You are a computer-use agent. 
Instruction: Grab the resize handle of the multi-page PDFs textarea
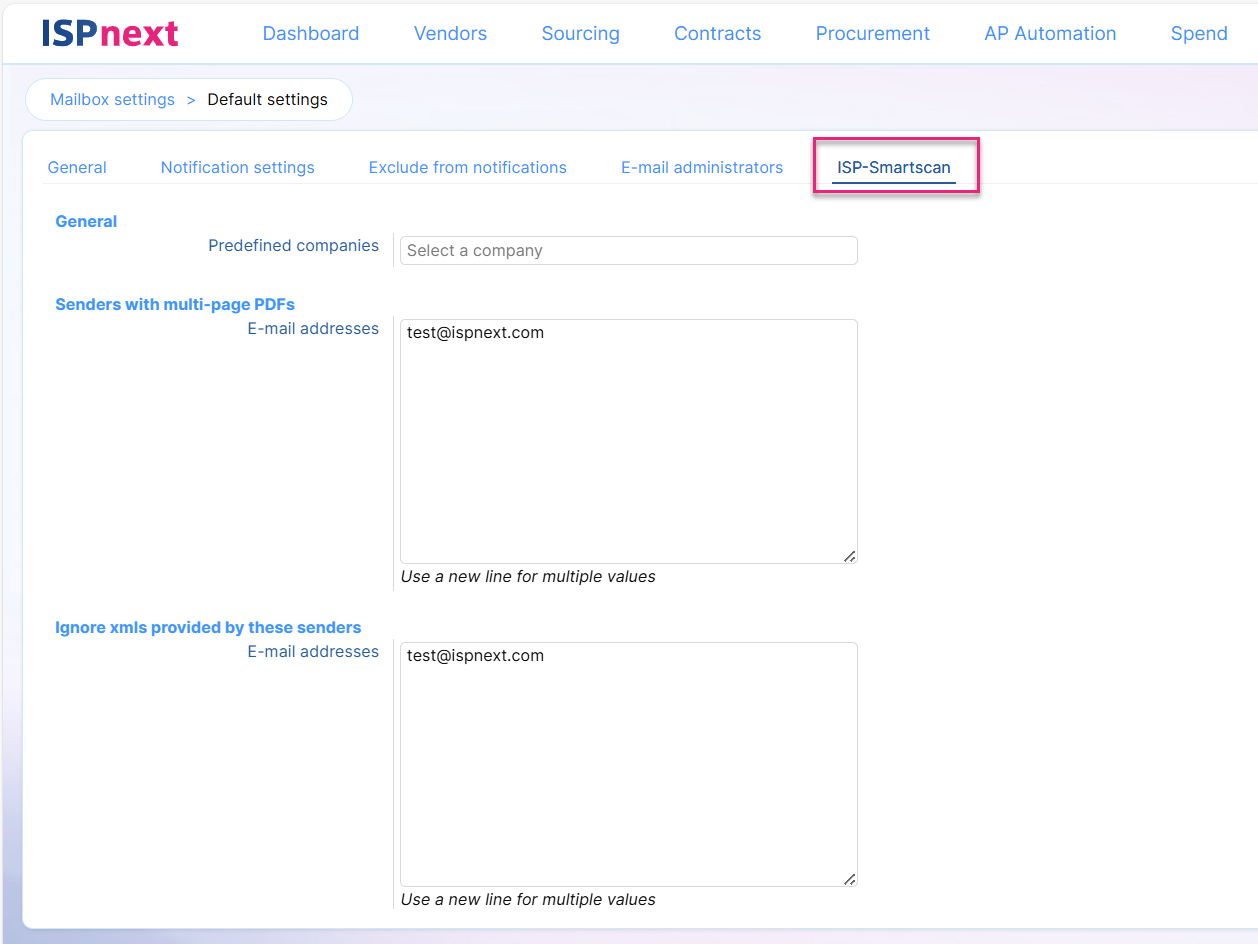849,556
